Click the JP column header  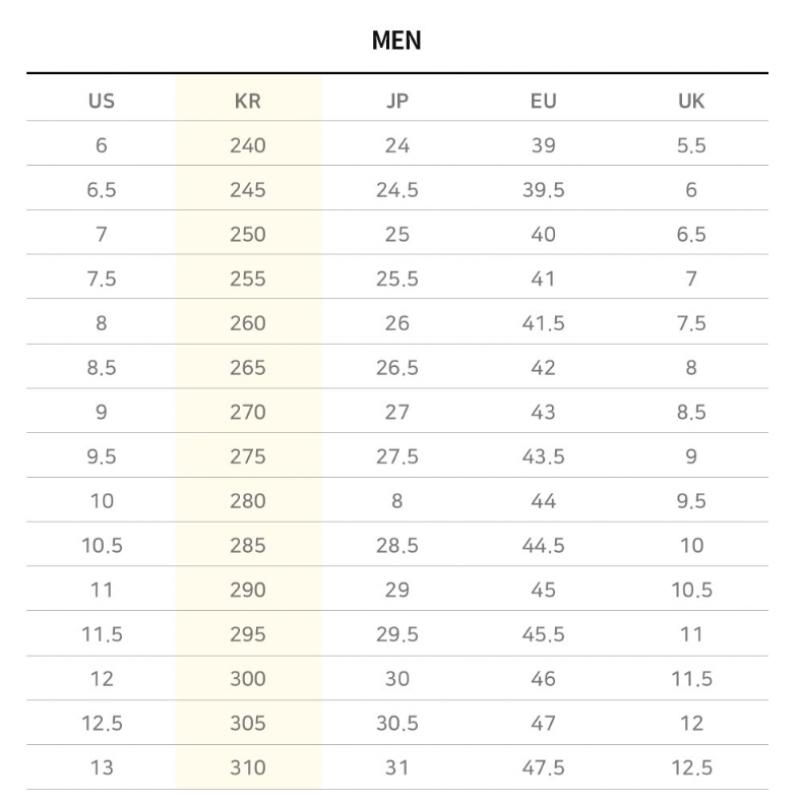pyautogui.click(x=397, y=101)
